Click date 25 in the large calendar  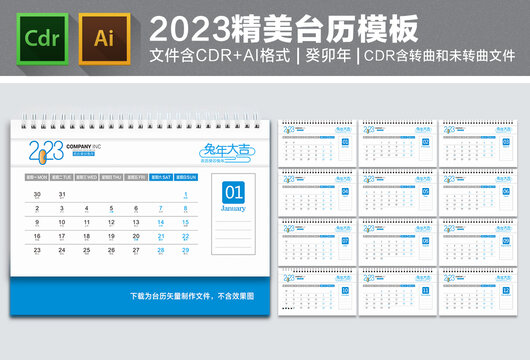(87, 250)
